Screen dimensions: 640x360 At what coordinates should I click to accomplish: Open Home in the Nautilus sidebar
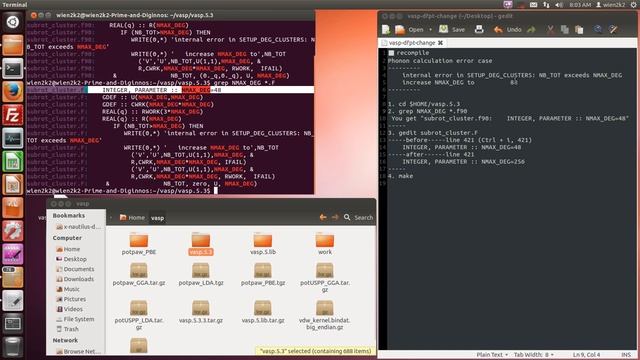(x=68, y=249)
